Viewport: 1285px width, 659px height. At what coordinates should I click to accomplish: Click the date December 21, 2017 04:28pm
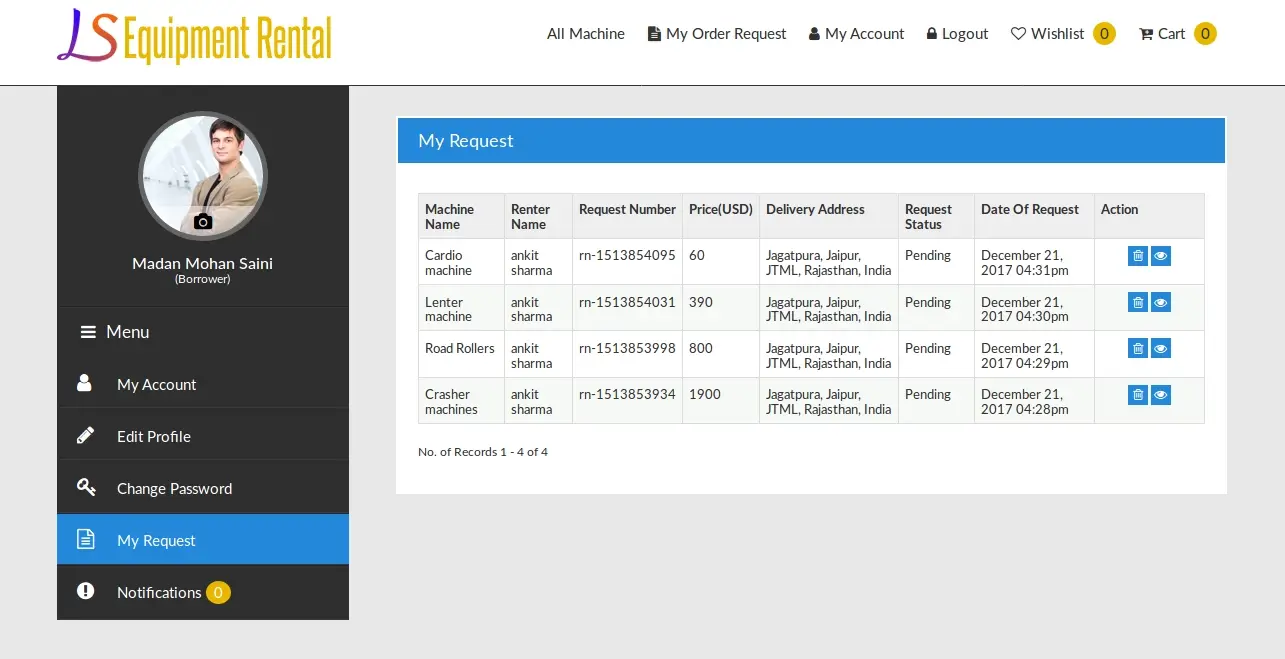(x=1025, y=402)
